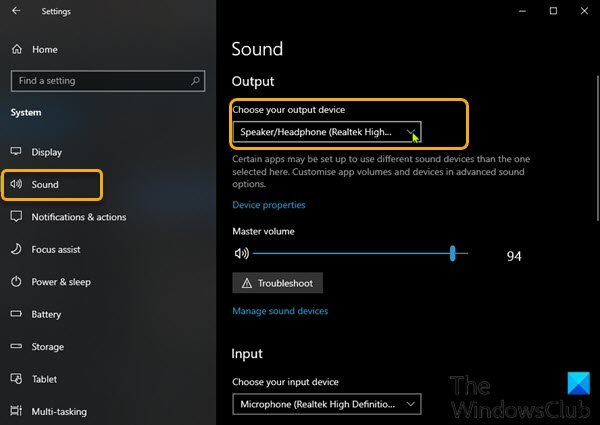Image resolution: width=600 pixels, height=425 pixels.
Task: Open the Home icon in sidebar
Action: pos(15,49)
